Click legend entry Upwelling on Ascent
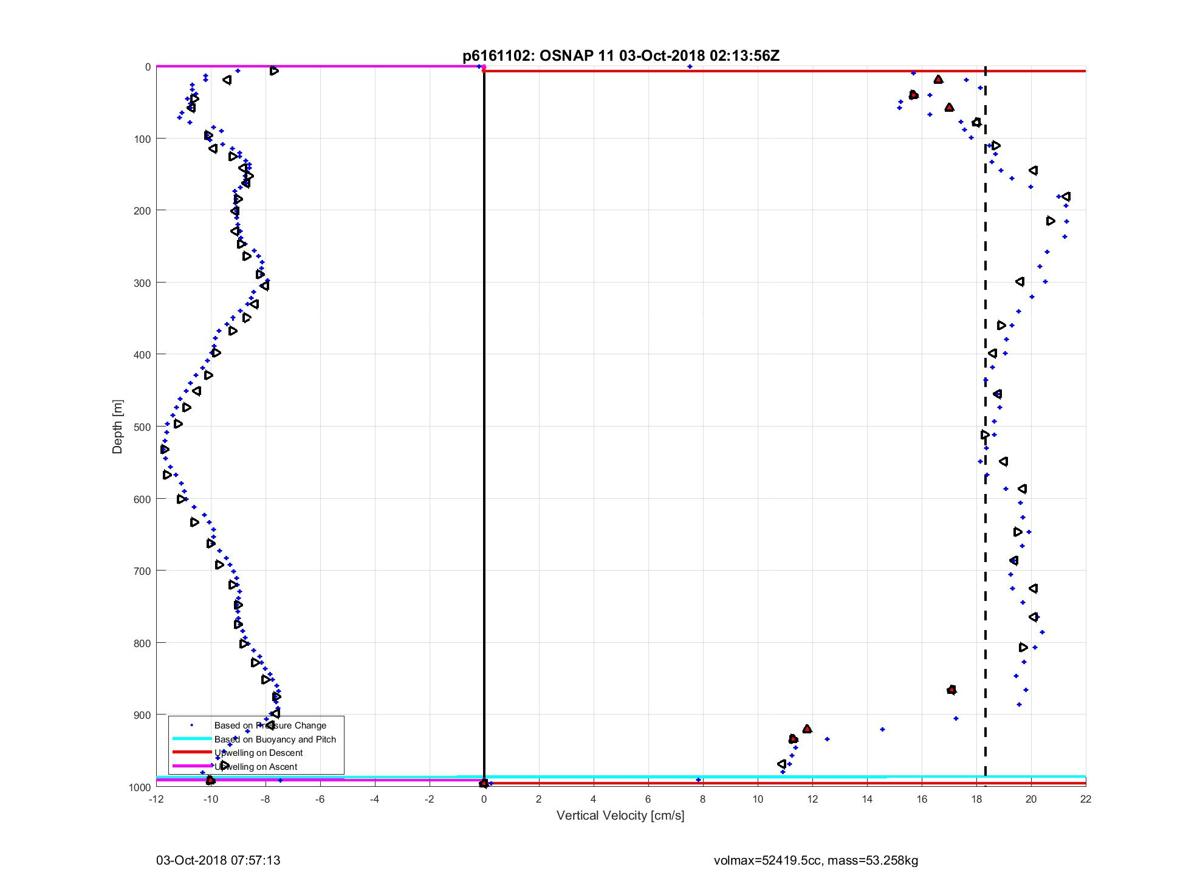This screenshot has width=1200, height=885. click(256, 767)
